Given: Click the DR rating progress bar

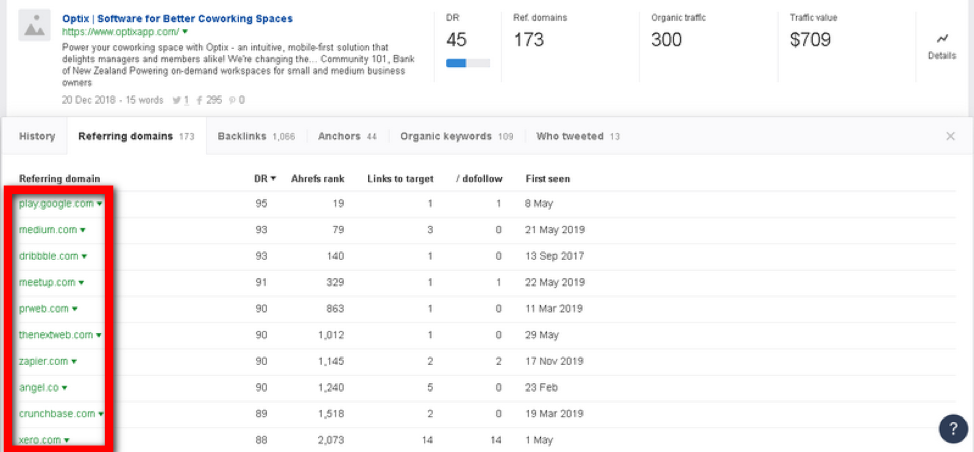Looking at the screenshot, I should point(467,63).
